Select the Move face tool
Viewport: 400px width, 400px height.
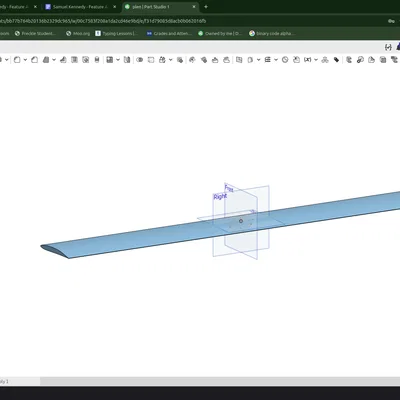[226, 60]
